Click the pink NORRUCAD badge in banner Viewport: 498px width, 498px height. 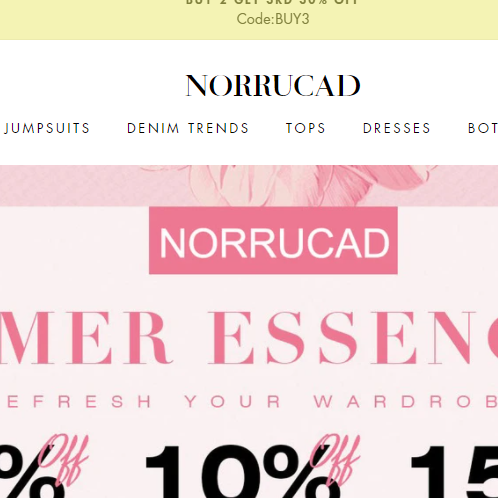[x=273, y=240]
